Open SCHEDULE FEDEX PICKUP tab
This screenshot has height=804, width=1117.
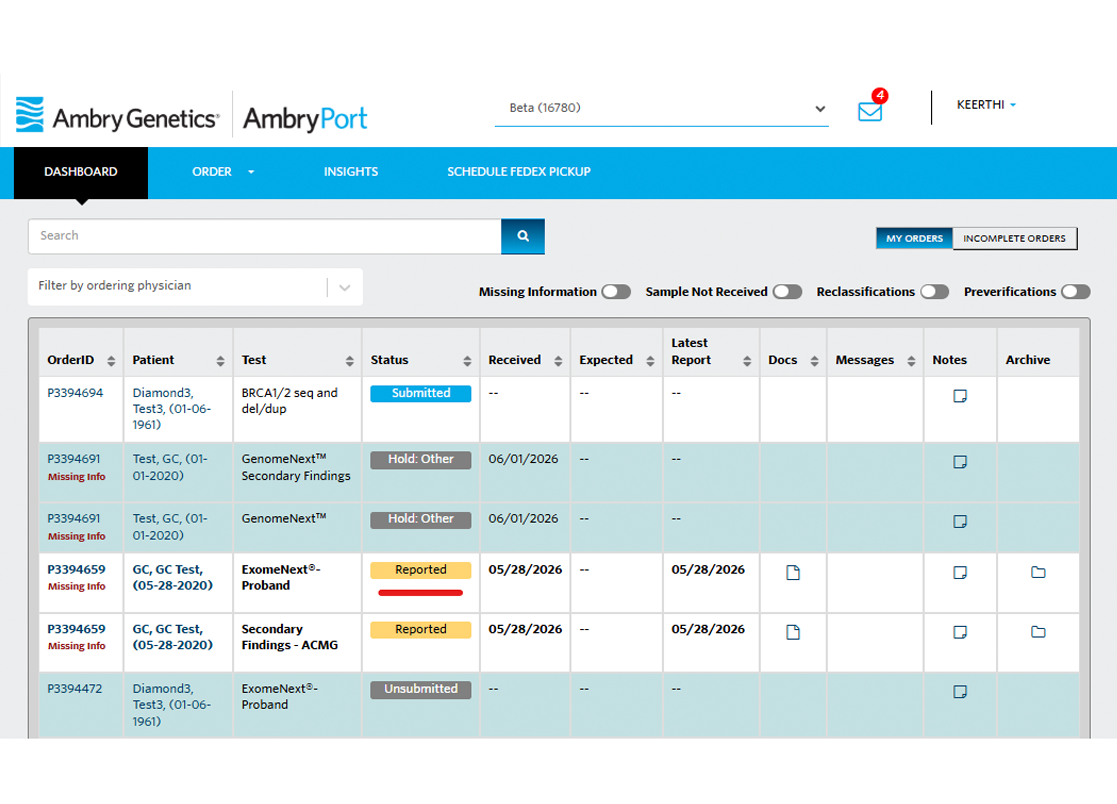point(519,172)
